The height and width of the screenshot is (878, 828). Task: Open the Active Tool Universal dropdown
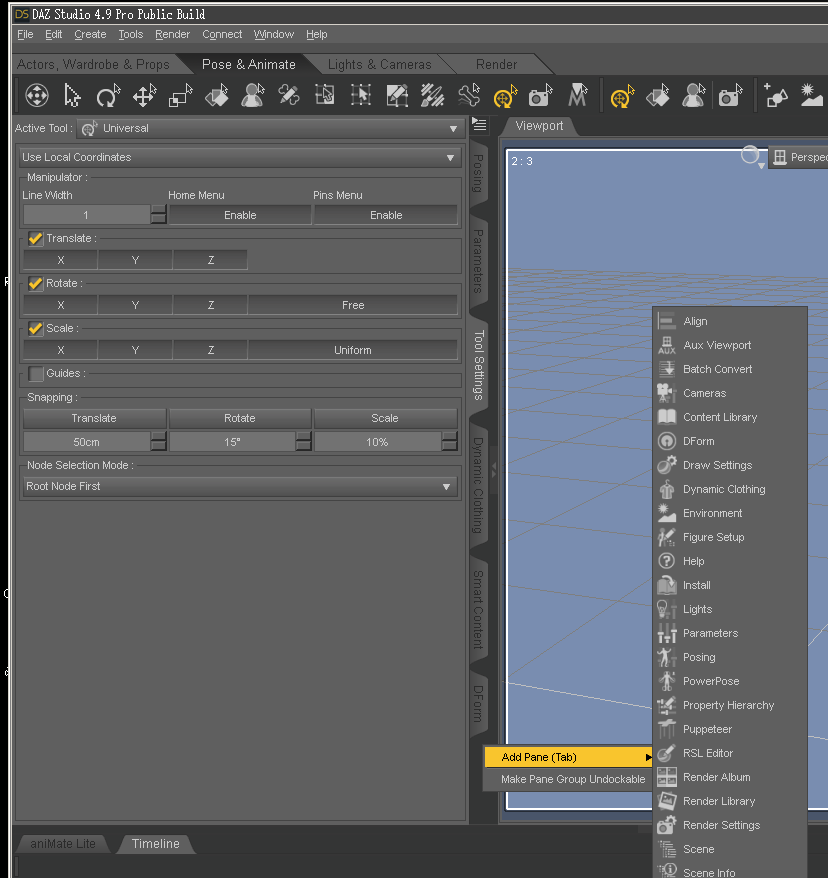point(270,129)
